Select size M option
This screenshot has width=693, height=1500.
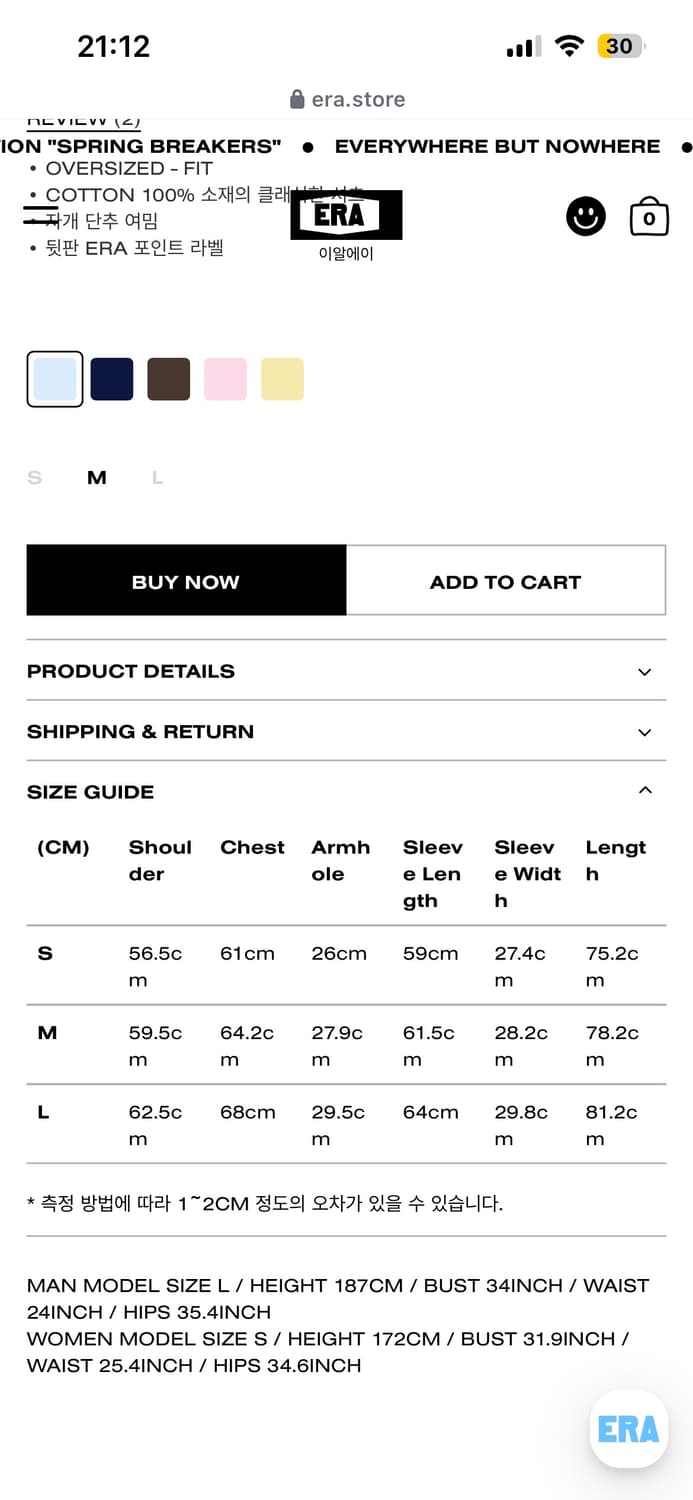[97, 478]
